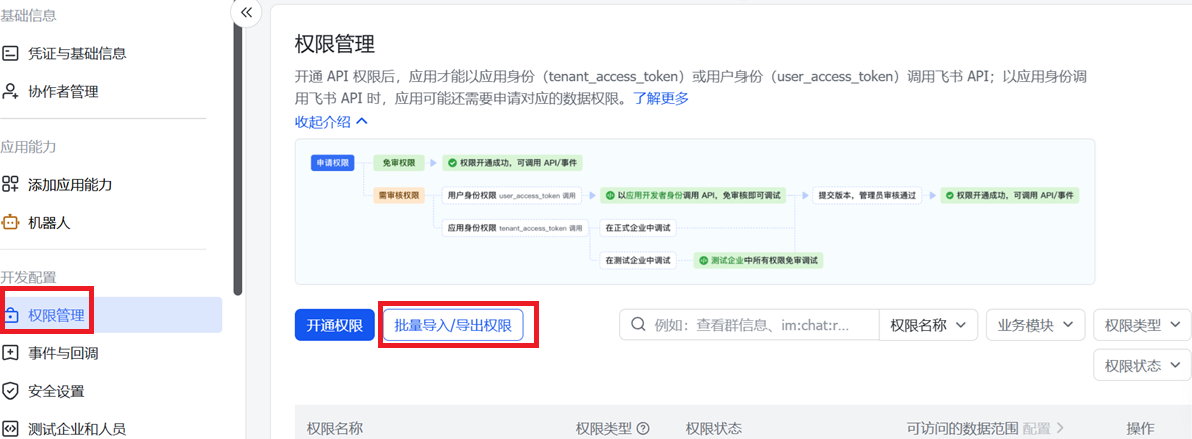Open the 了解更多 link
This screenshot has width=1192, height=439.
tap(661, 97)
